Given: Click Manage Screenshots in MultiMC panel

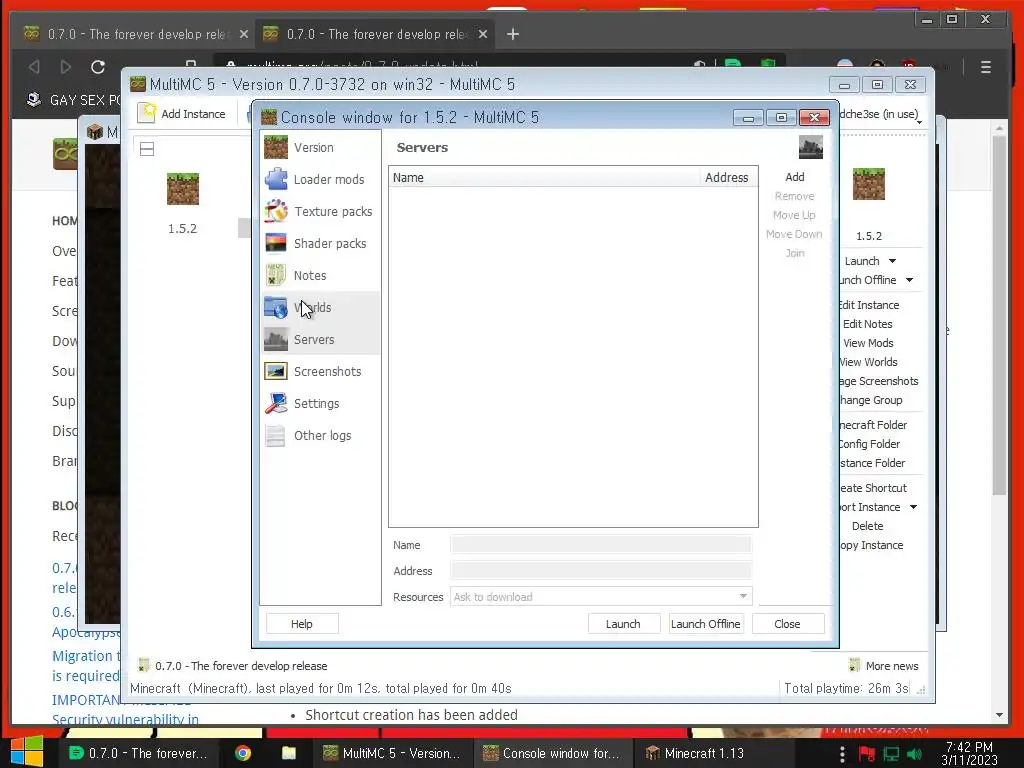Looking at the screenshot, I should click(x=880, y=381).
